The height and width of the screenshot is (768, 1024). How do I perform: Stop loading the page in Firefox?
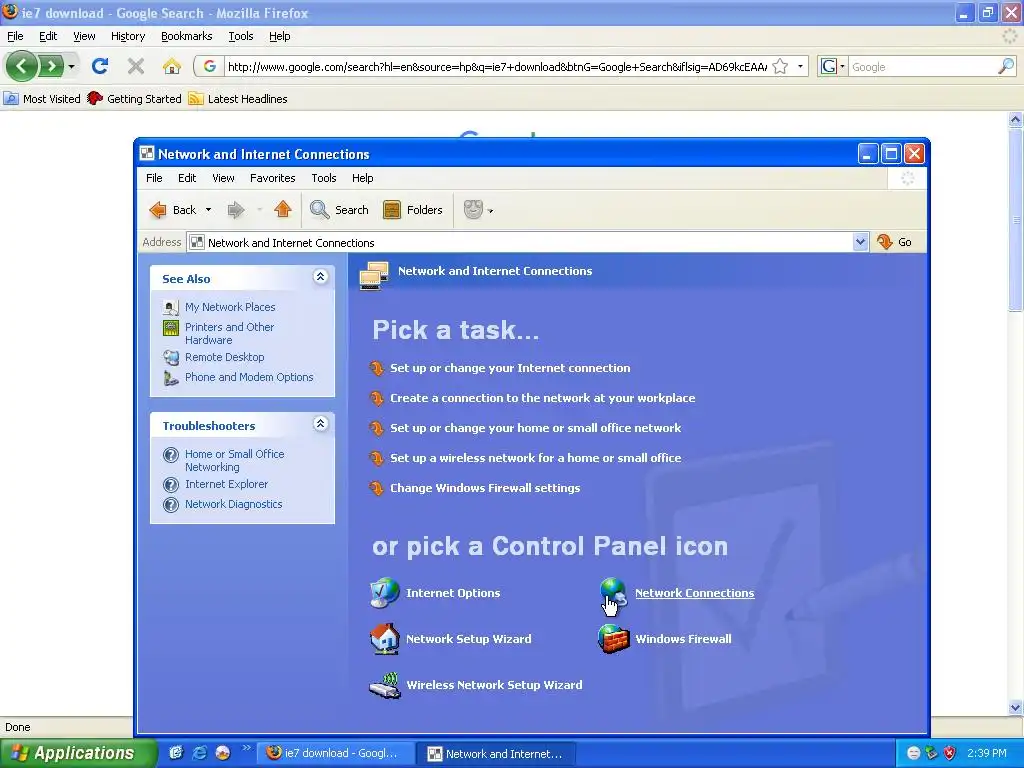coord(136,66)
